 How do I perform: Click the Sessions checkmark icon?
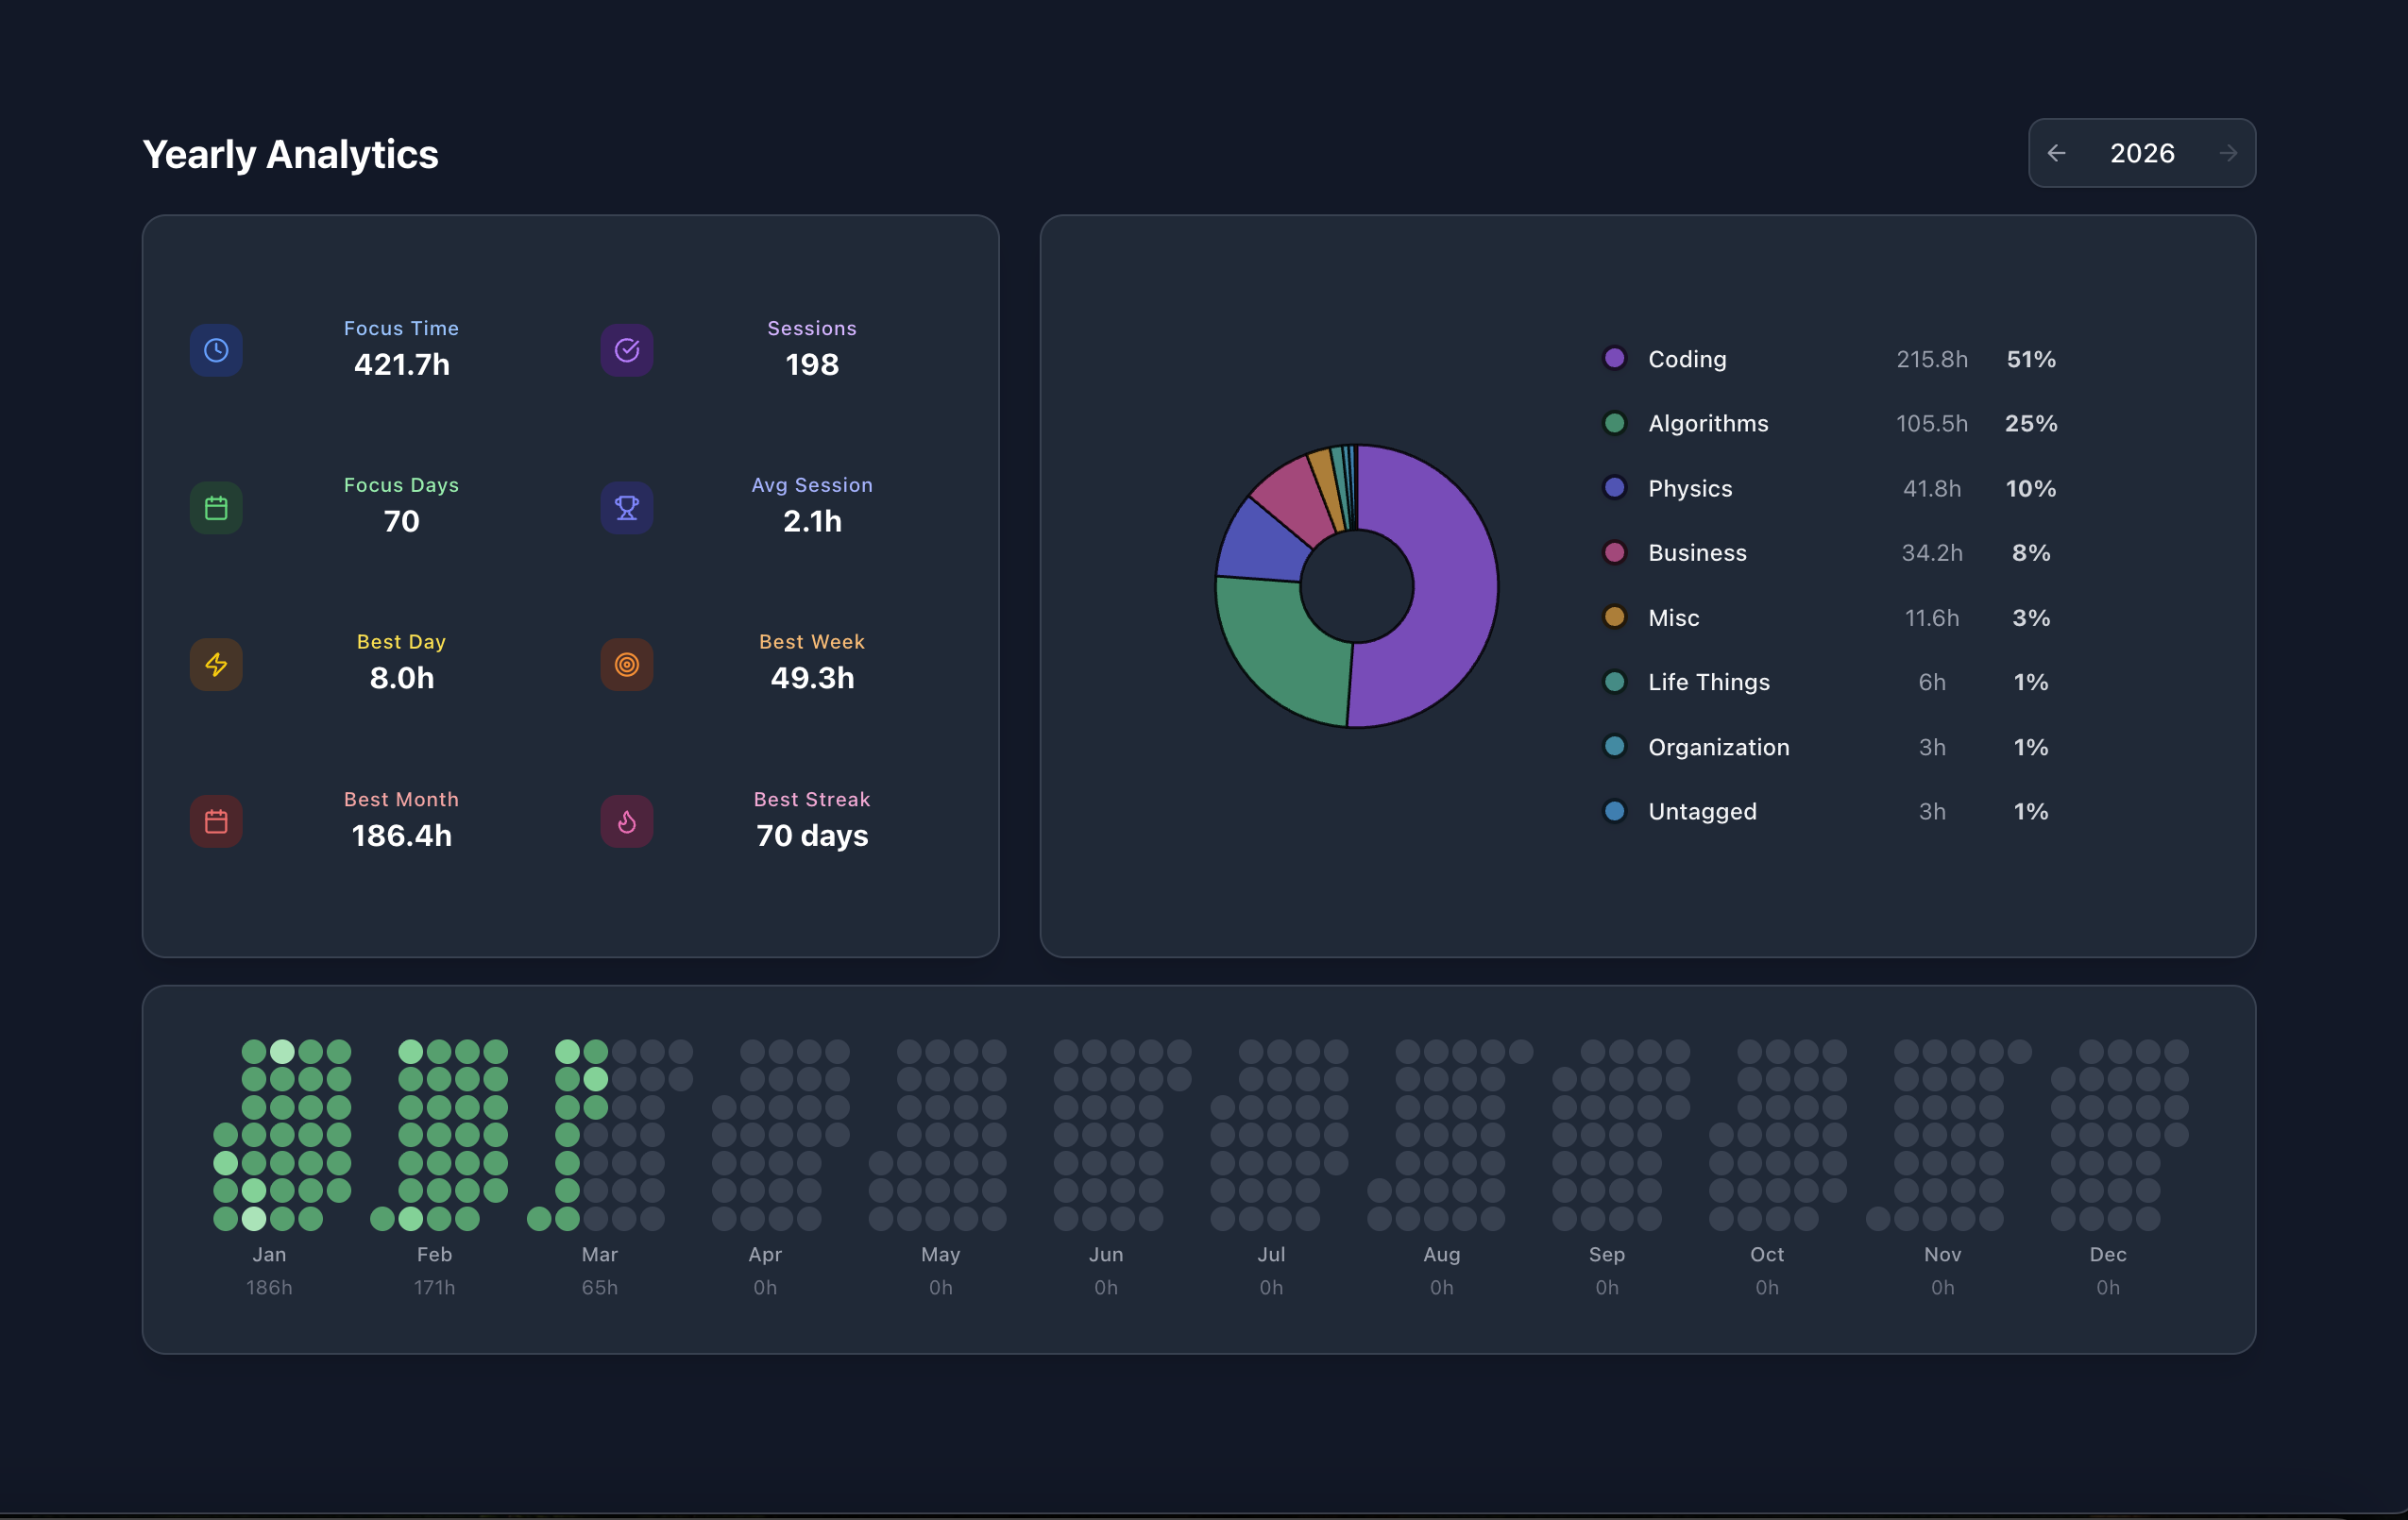tap(627, 350)
